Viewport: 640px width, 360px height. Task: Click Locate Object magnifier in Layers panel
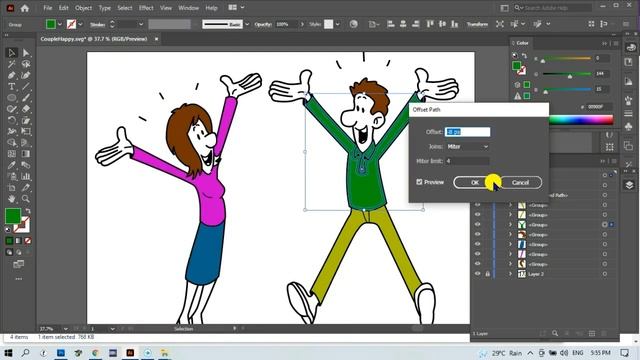(x=555, y=333)
